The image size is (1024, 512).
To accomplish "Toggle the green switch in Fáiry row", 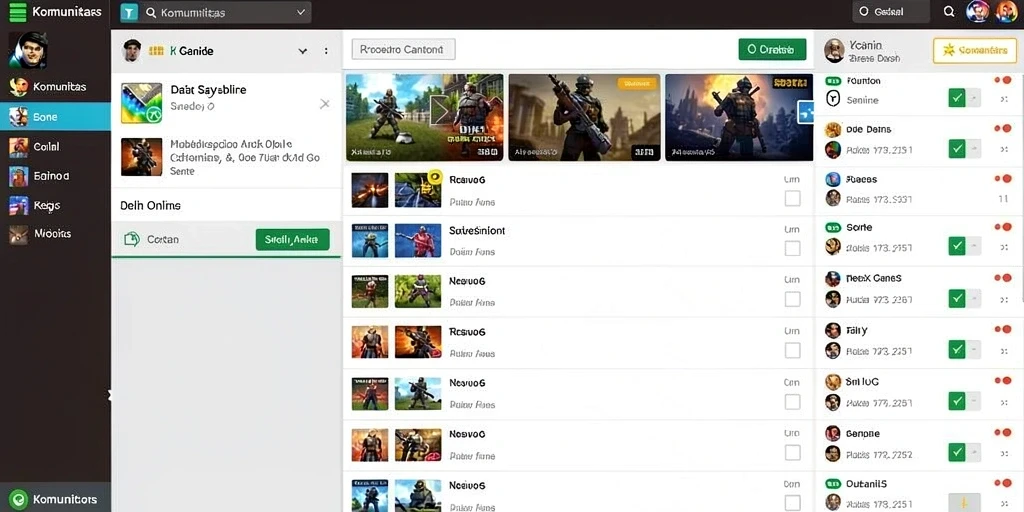I will tap(964, 349).
